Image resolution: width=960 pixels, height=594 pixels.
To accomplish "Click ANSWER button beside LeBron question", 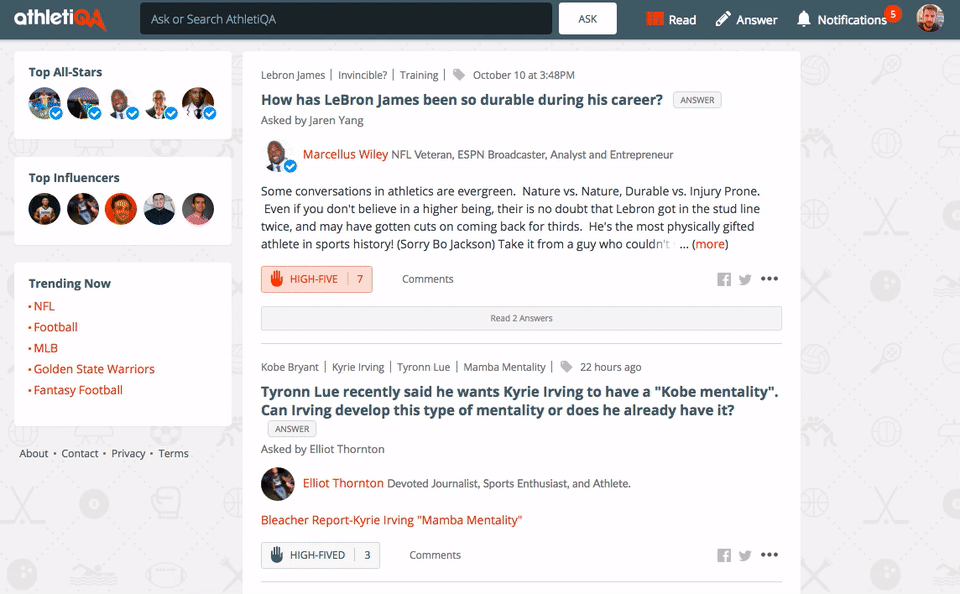I will [x=697, y=100].
